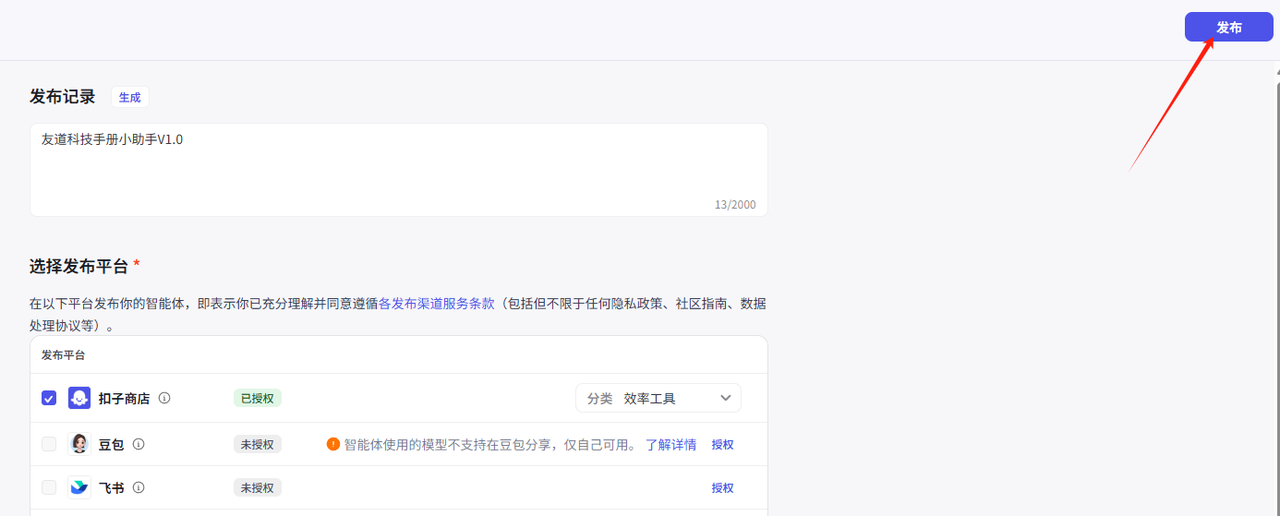Click the 未授权 badge in 豆包 row
This screenshot has width=1280, height=516.
click(257, 444)
